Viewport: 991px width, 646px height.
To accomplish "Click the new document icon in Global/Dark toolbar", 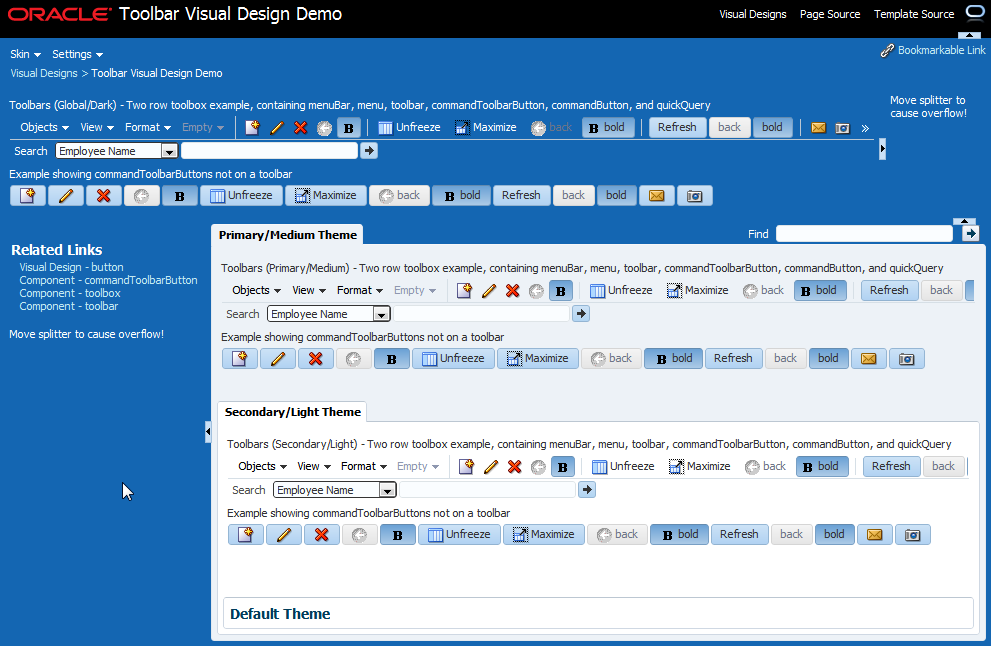I will click(252, 128).
